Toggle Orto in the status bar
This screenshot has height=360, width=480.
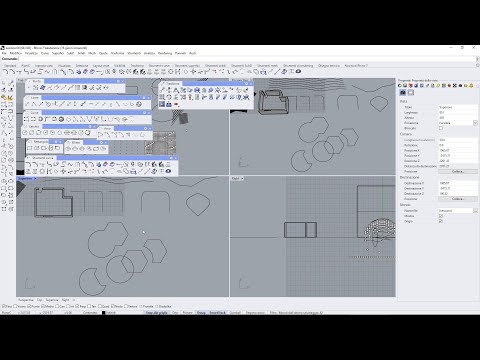tap(175, 313)
